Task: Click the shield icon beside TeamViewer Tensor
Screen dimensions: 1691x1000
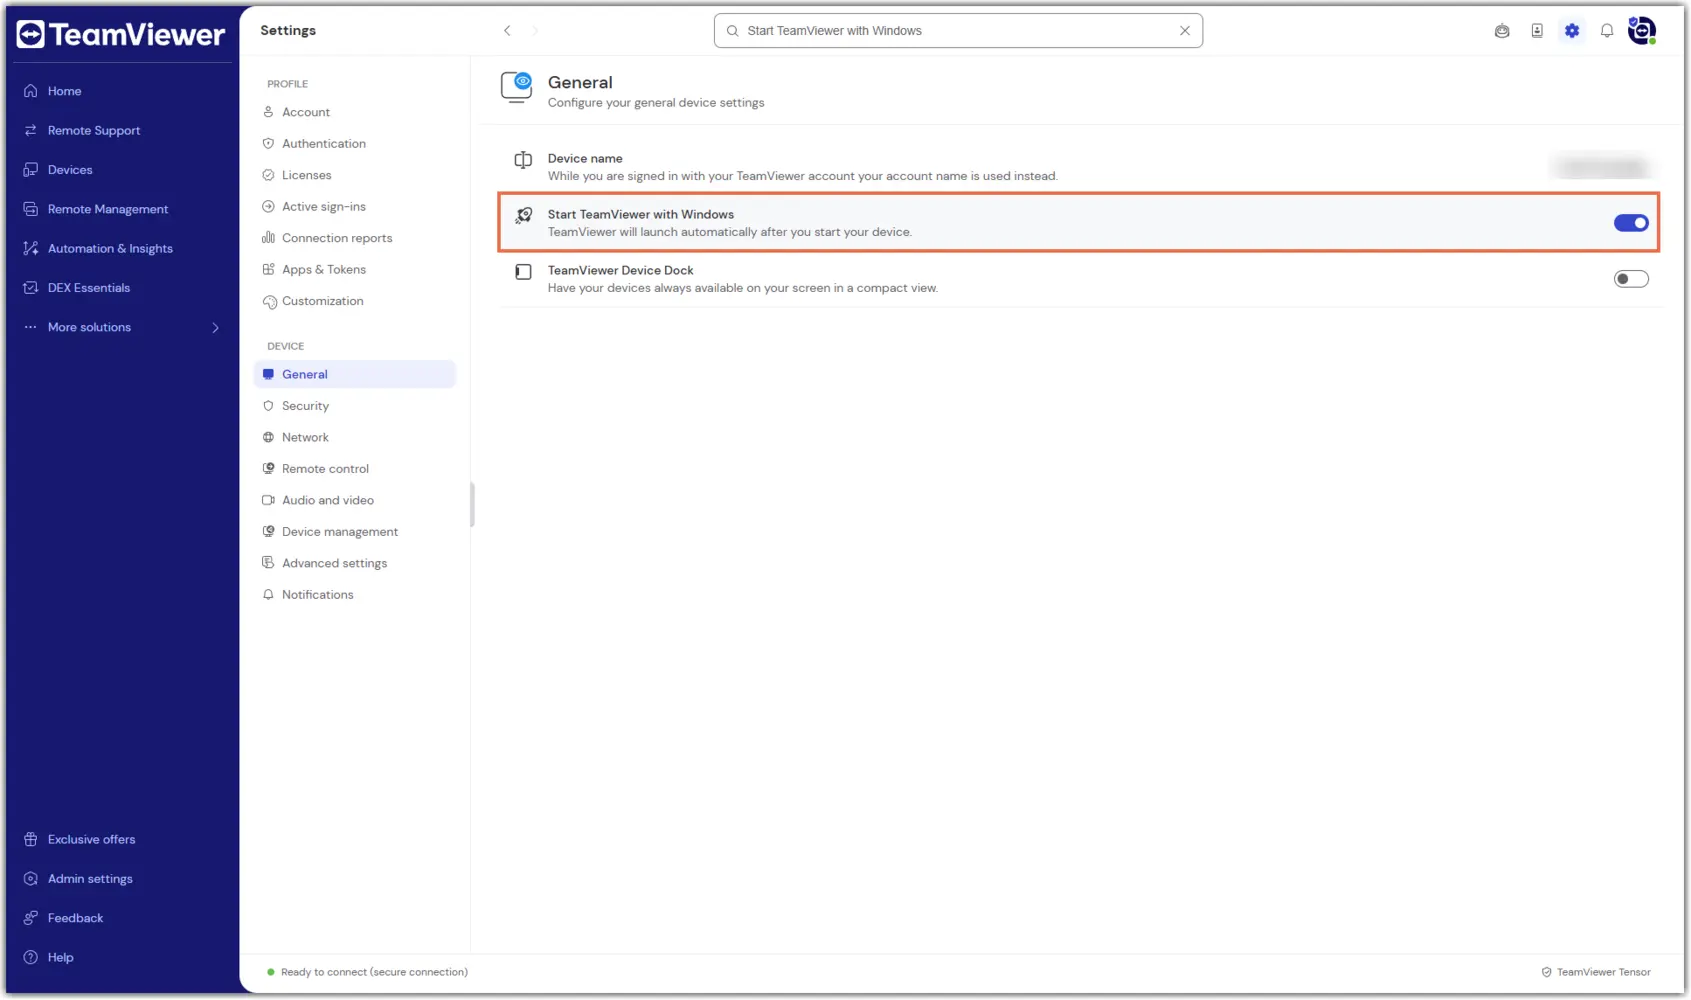Action: click(1546, 972)
